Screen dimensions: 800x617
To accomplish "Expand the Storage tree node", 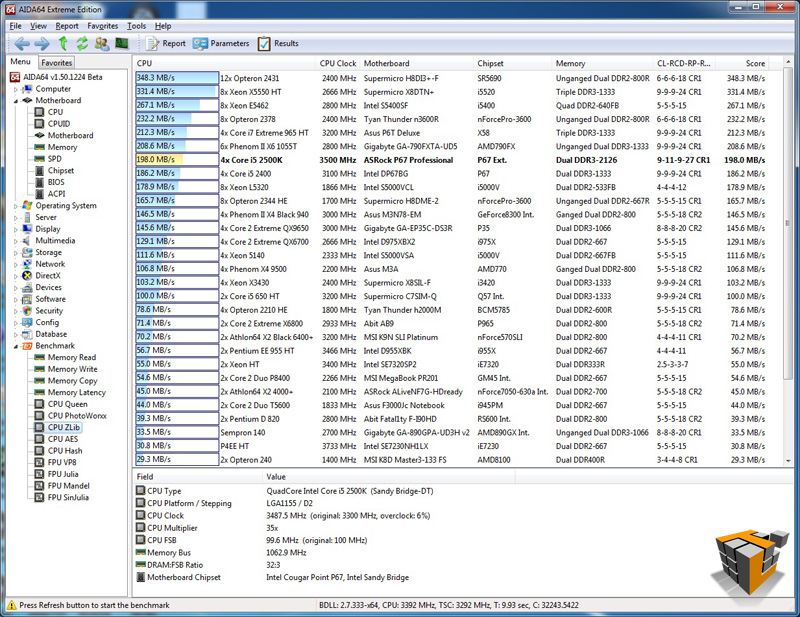I will click(x=16, y=253).
